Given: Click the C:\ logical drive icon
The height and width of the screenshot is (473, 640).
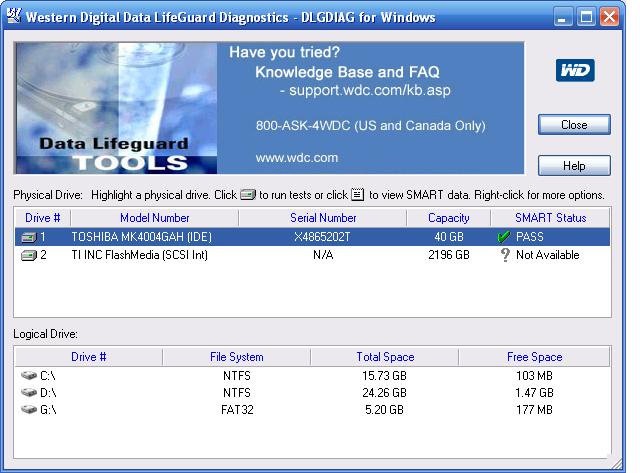Looking at the screenshot, I should click(29, 375).
